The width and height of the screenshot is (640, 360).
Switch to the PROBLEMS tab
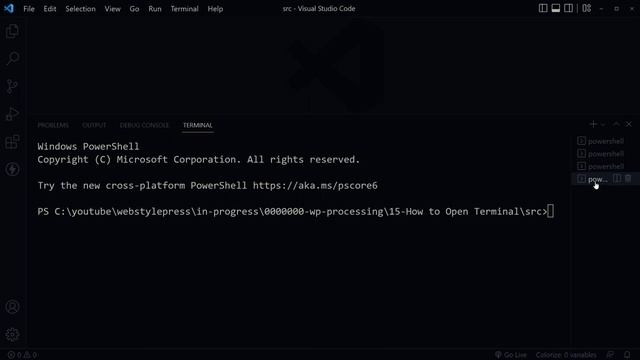[53, 125]
